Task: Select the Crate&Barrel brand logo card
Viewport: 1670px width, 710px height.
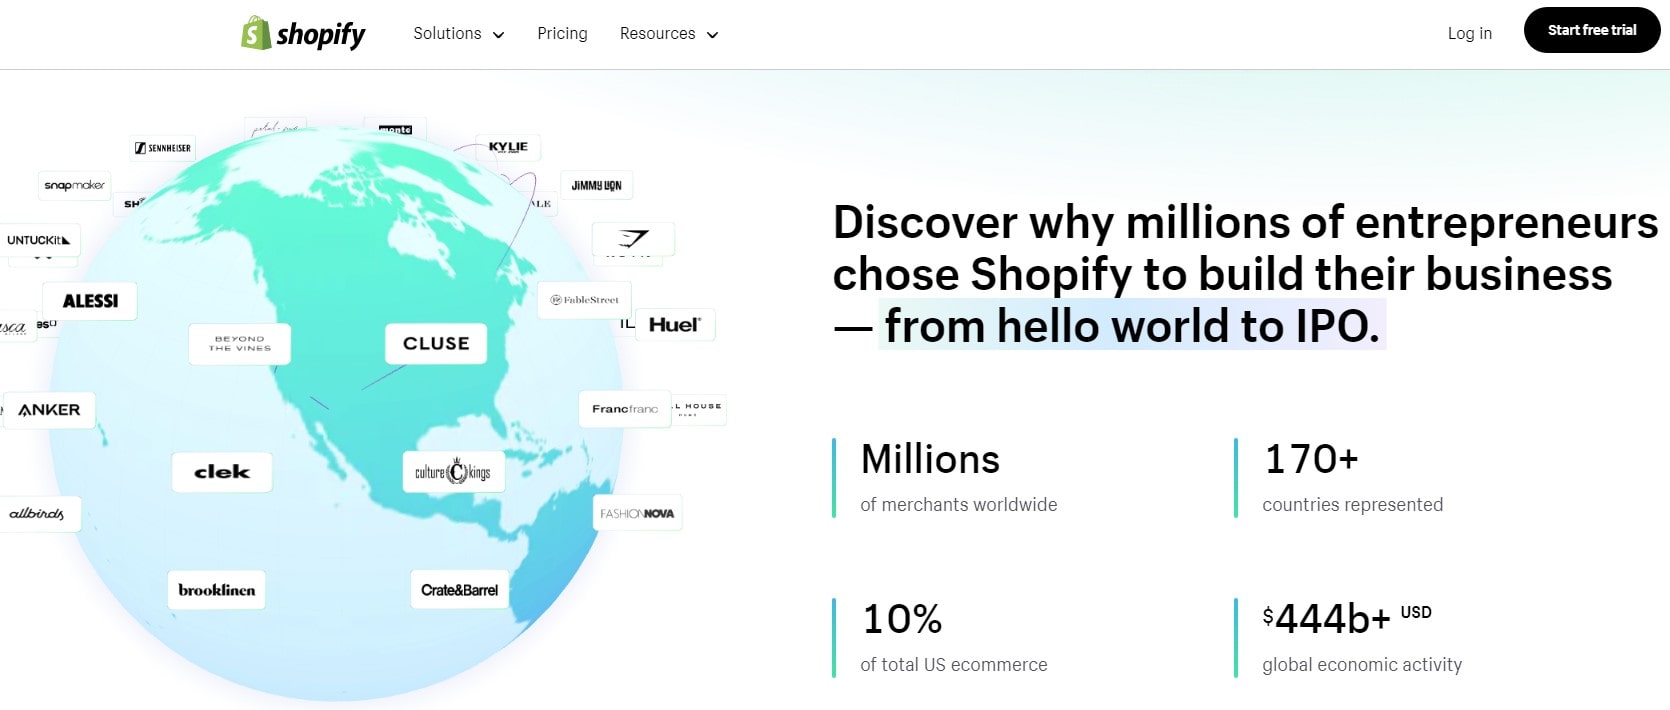Action: [x=459, y=590]
